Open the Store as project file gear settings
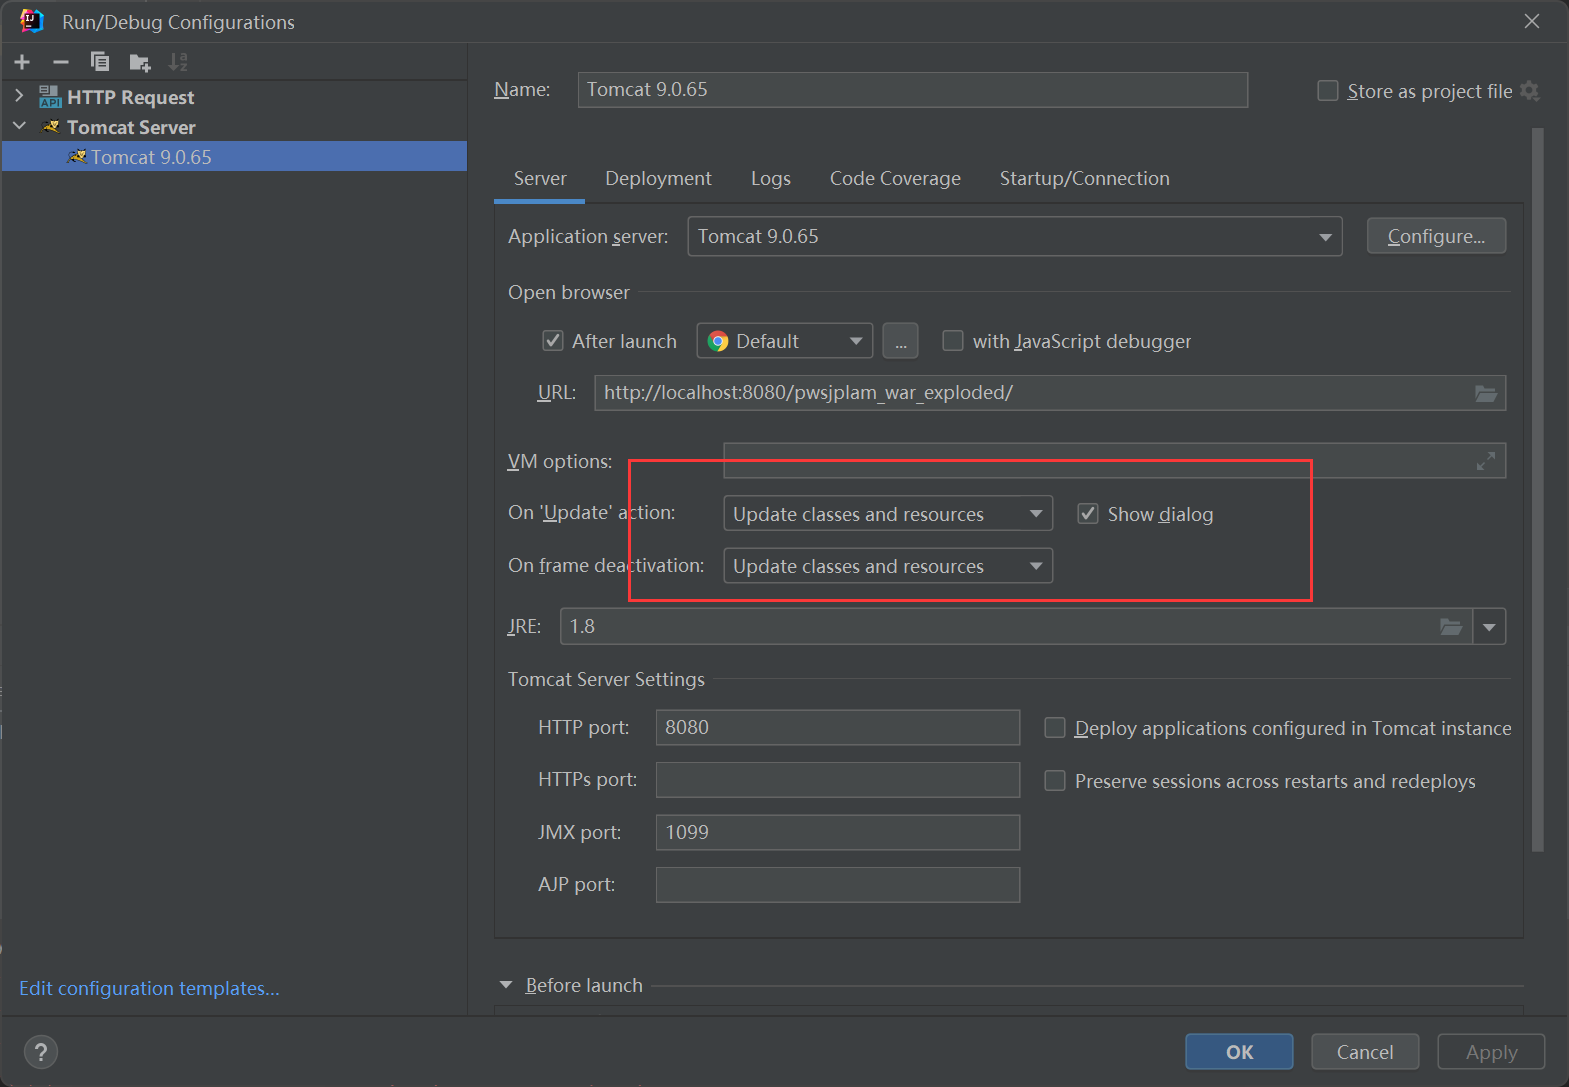 1529,91
